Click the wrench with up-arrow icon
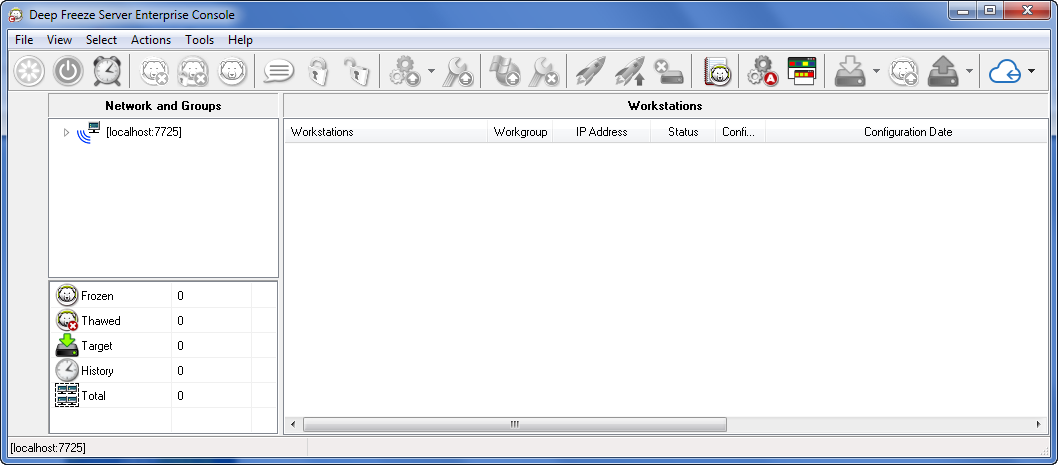The image size is (1058, 465). (457, 70)
